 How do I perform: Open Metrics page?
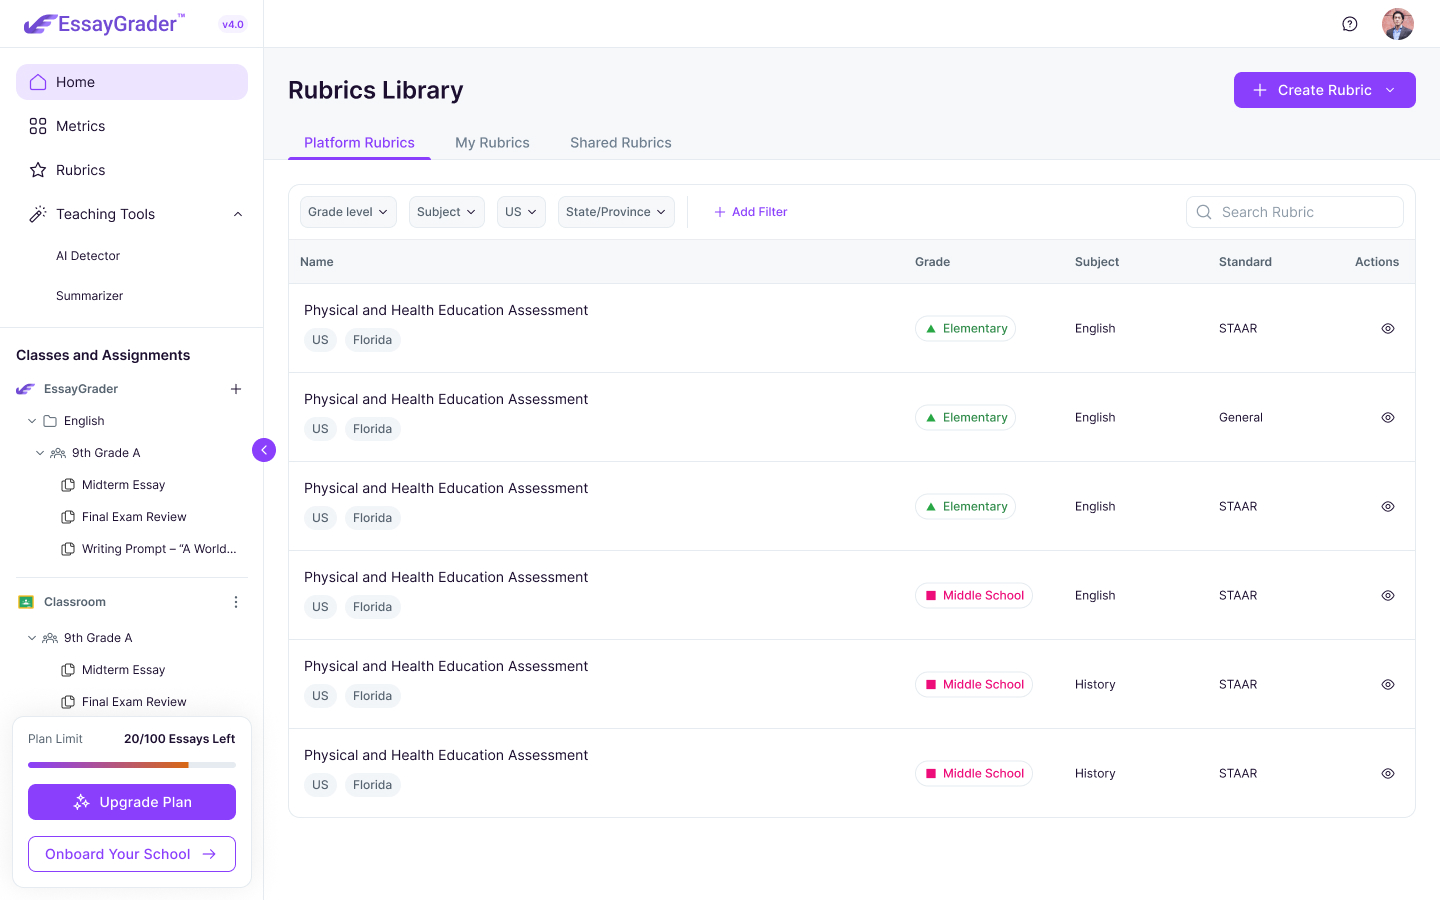[x=132, y=126]
